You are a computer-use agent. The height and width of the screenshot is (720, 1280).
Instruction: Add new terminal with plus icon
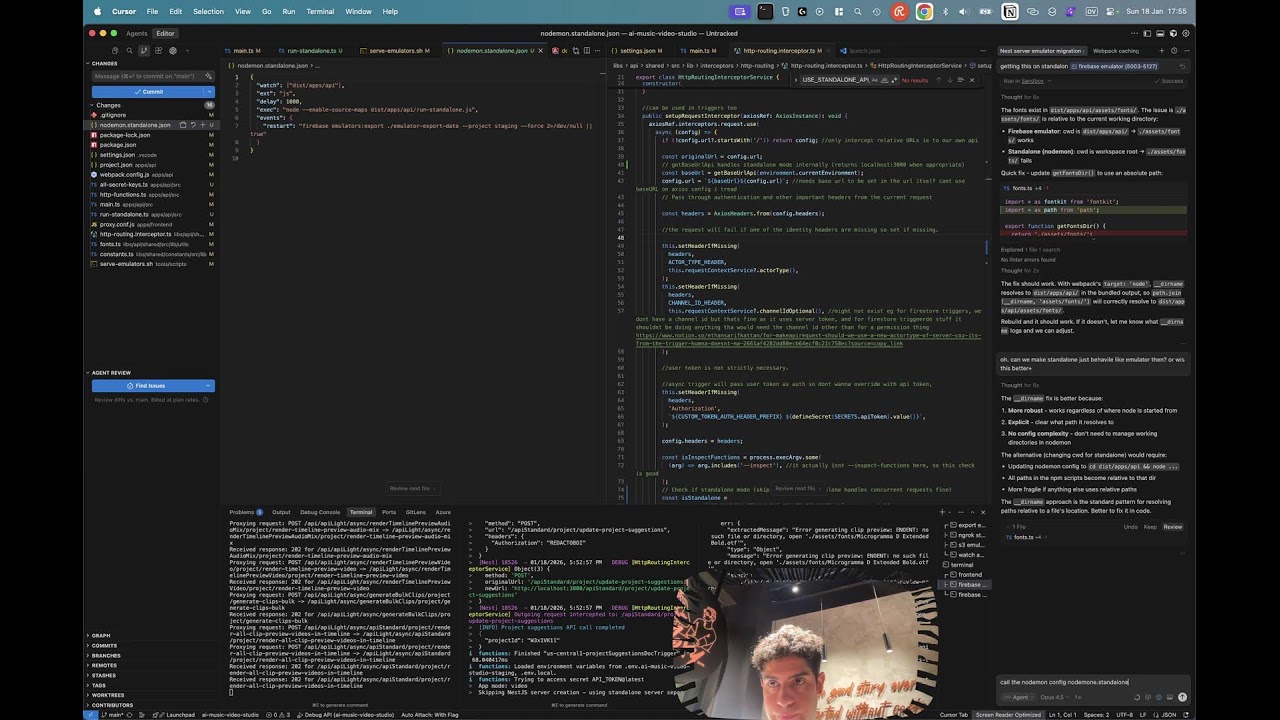point(942,512)
